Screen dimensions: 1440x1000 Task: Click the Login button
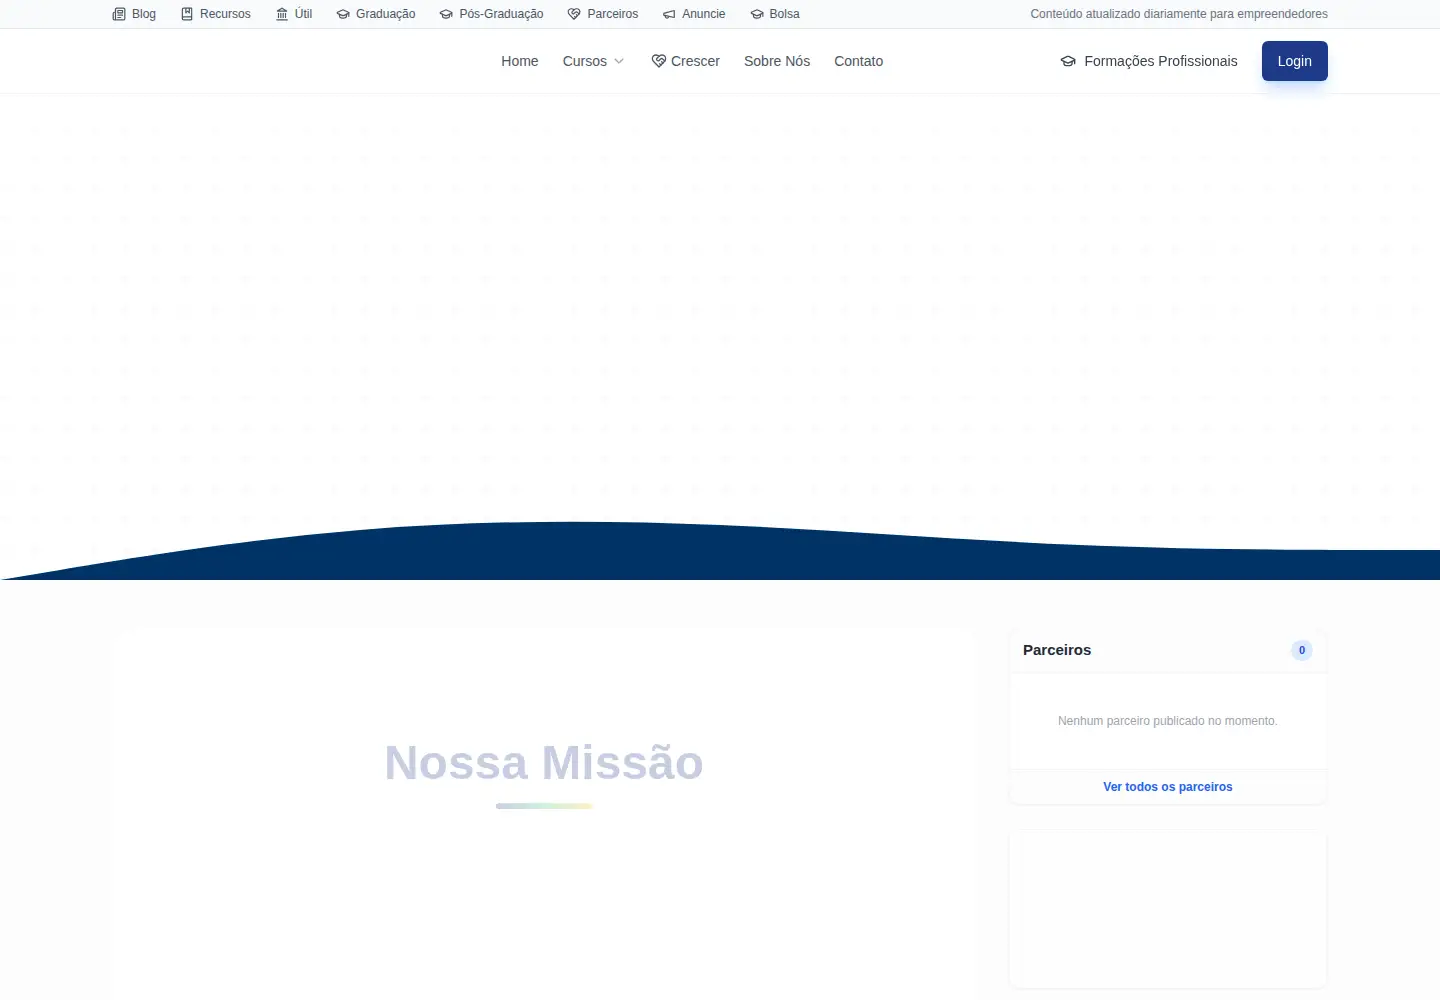pyautogui.click(x=1295, y=61)
